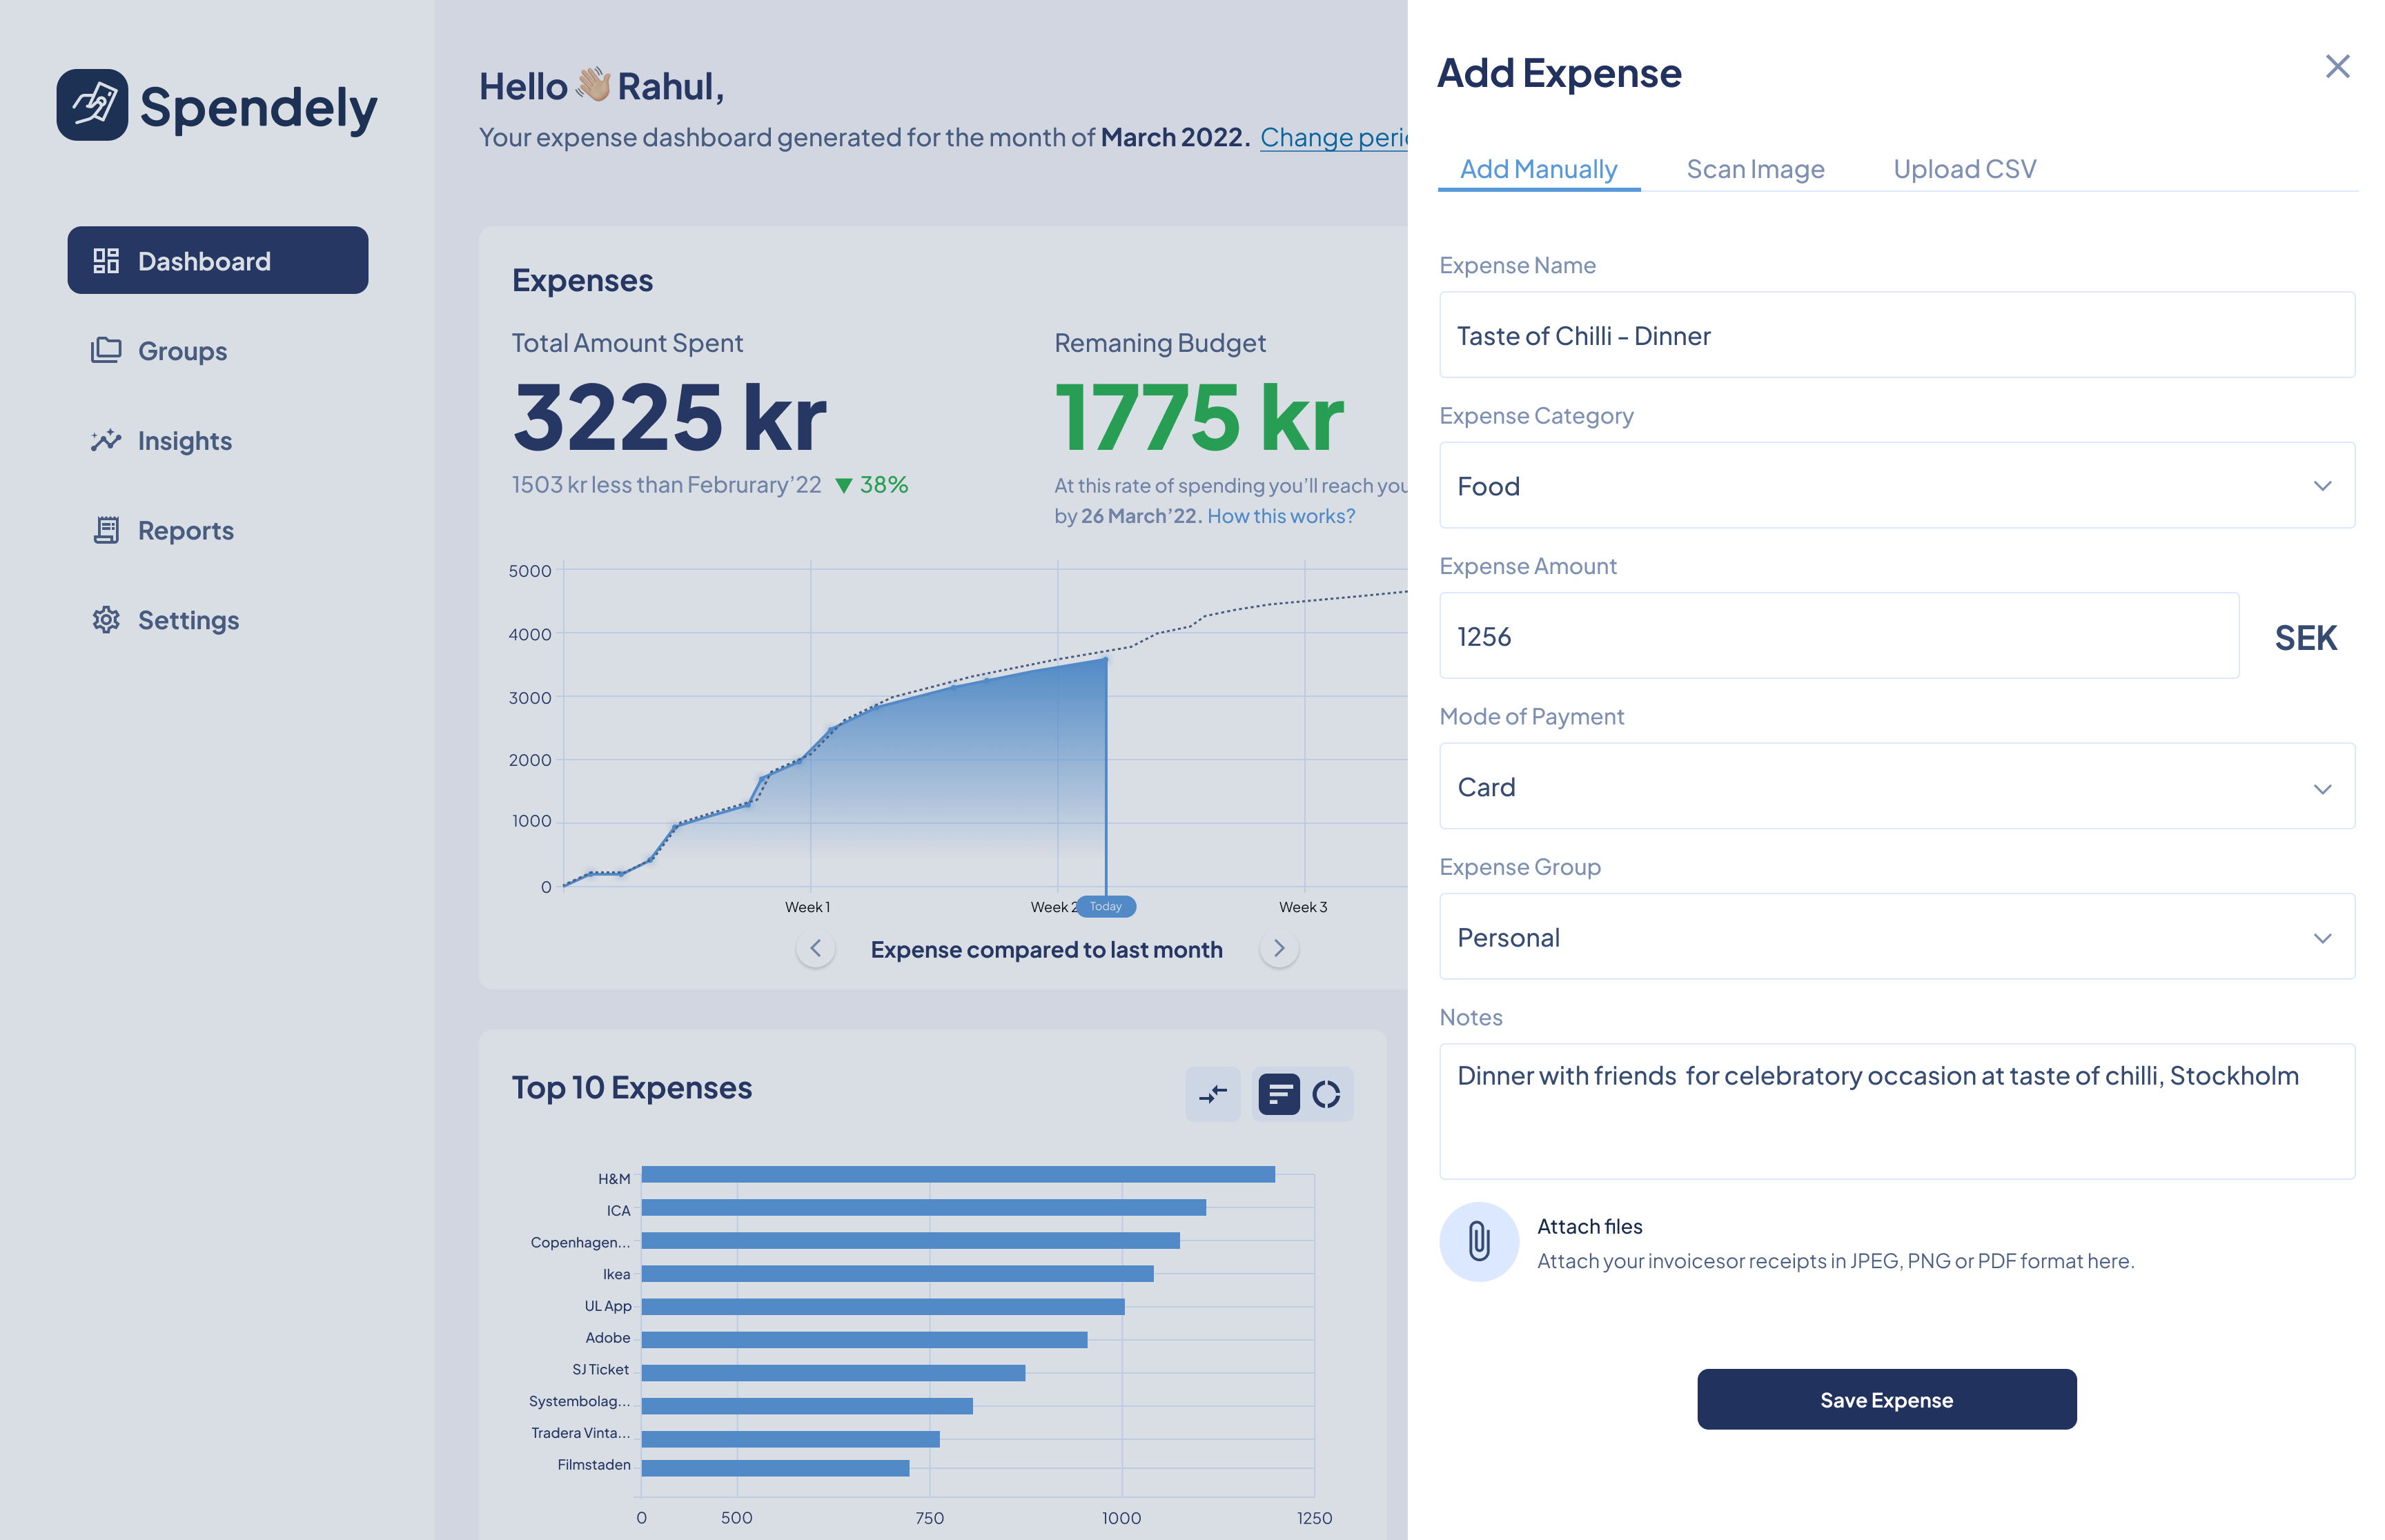Click the compare arrows icon in Top 10 Expenses
This screenshot has width=2385, height=1540.
[1213, 1094]
